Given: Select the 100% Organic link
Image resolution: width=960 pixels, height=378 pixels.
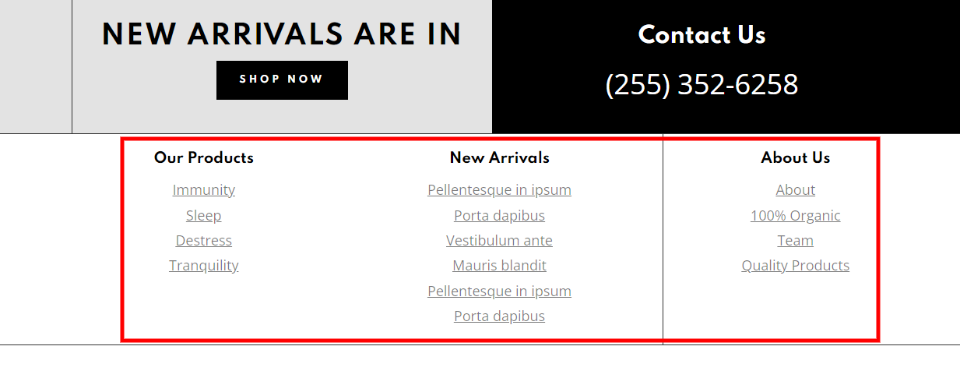Looking at the screenshot, I should pyautogui.click(x=795, y=216).
